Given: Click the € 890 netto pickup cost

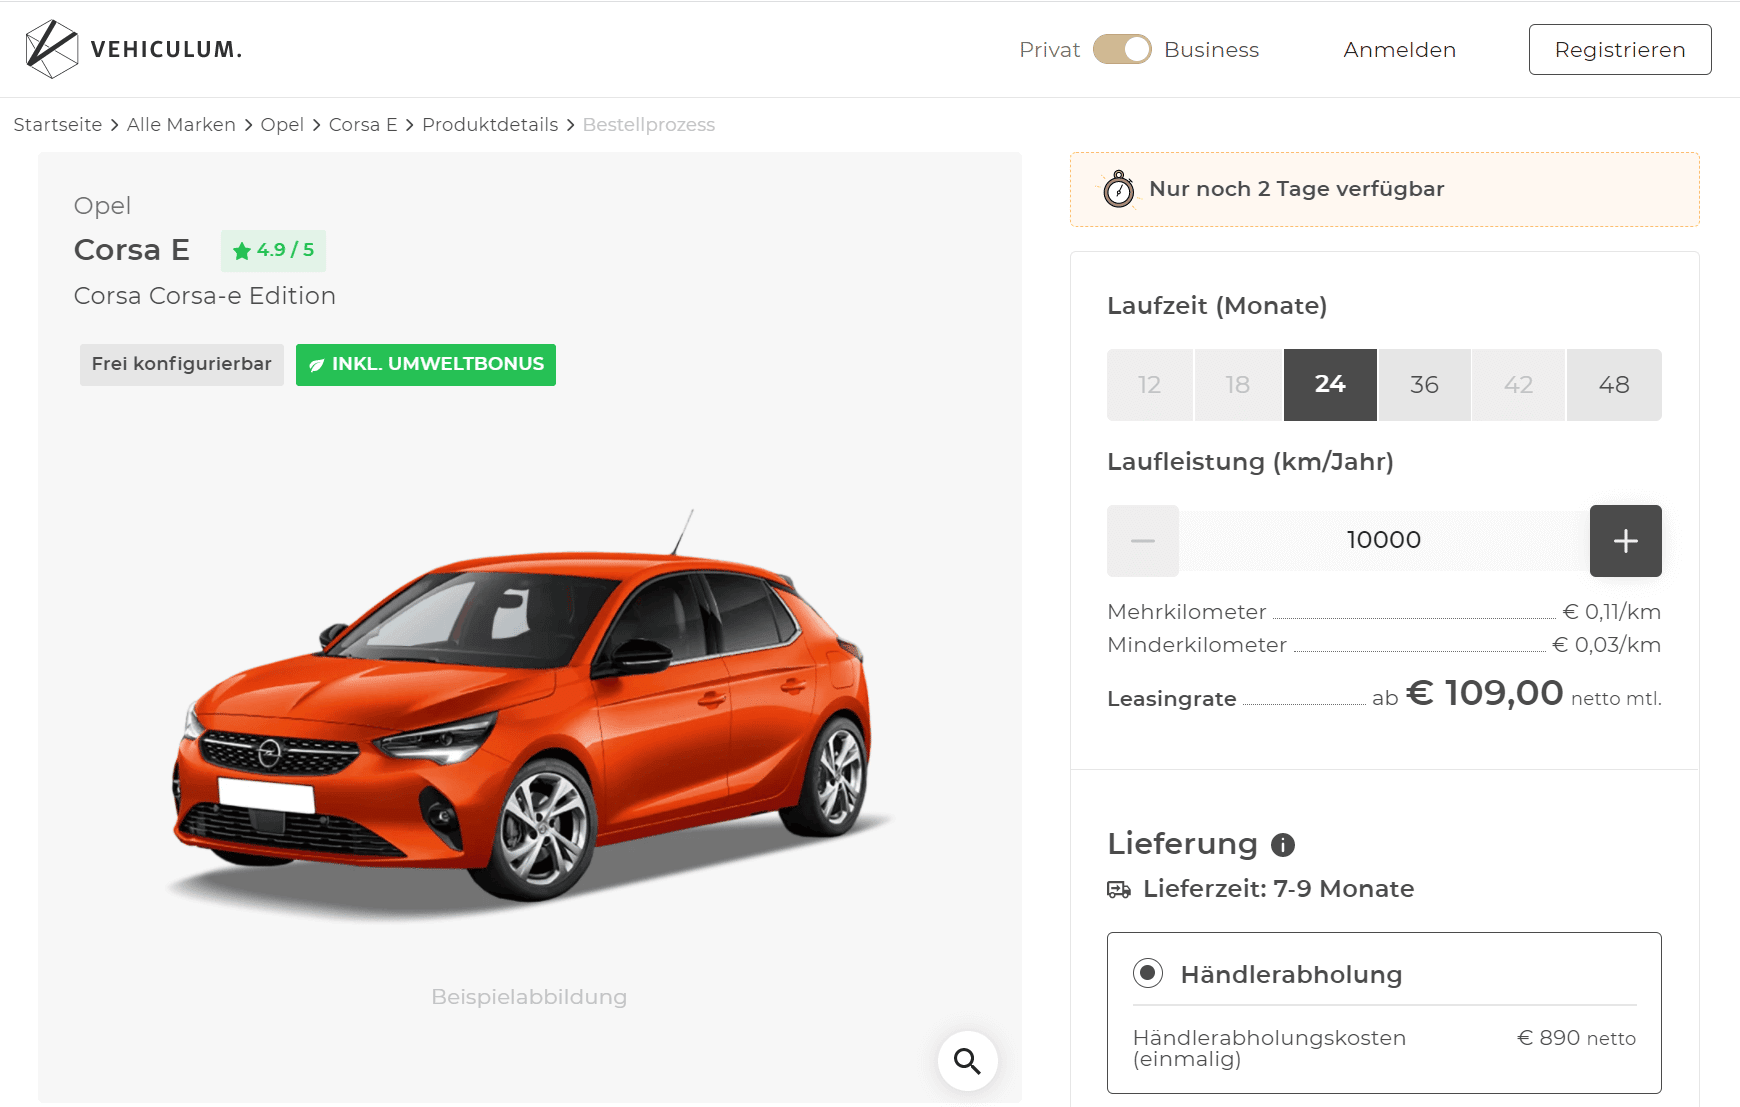Looking at the screenshot, I should click(1576, 1038).
